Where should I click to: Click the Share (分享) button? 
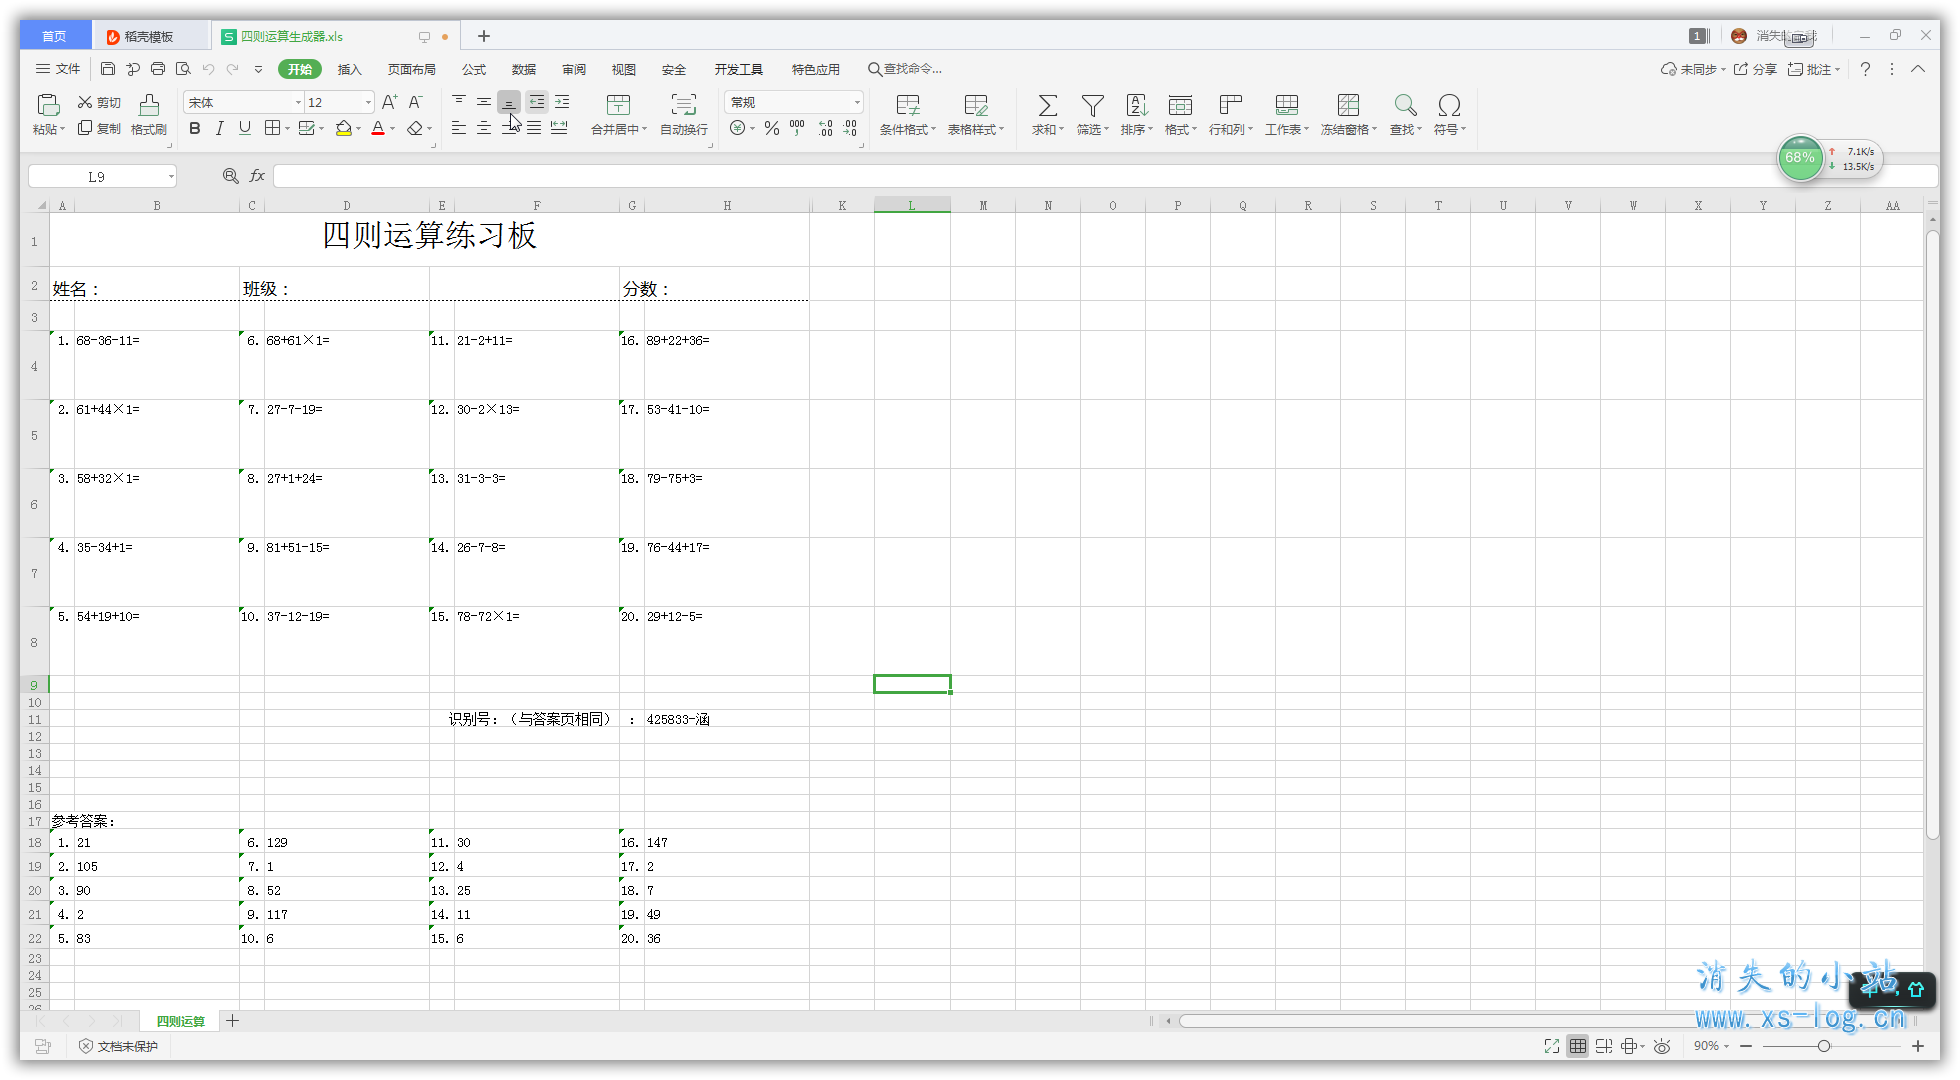coord(1755,69)
